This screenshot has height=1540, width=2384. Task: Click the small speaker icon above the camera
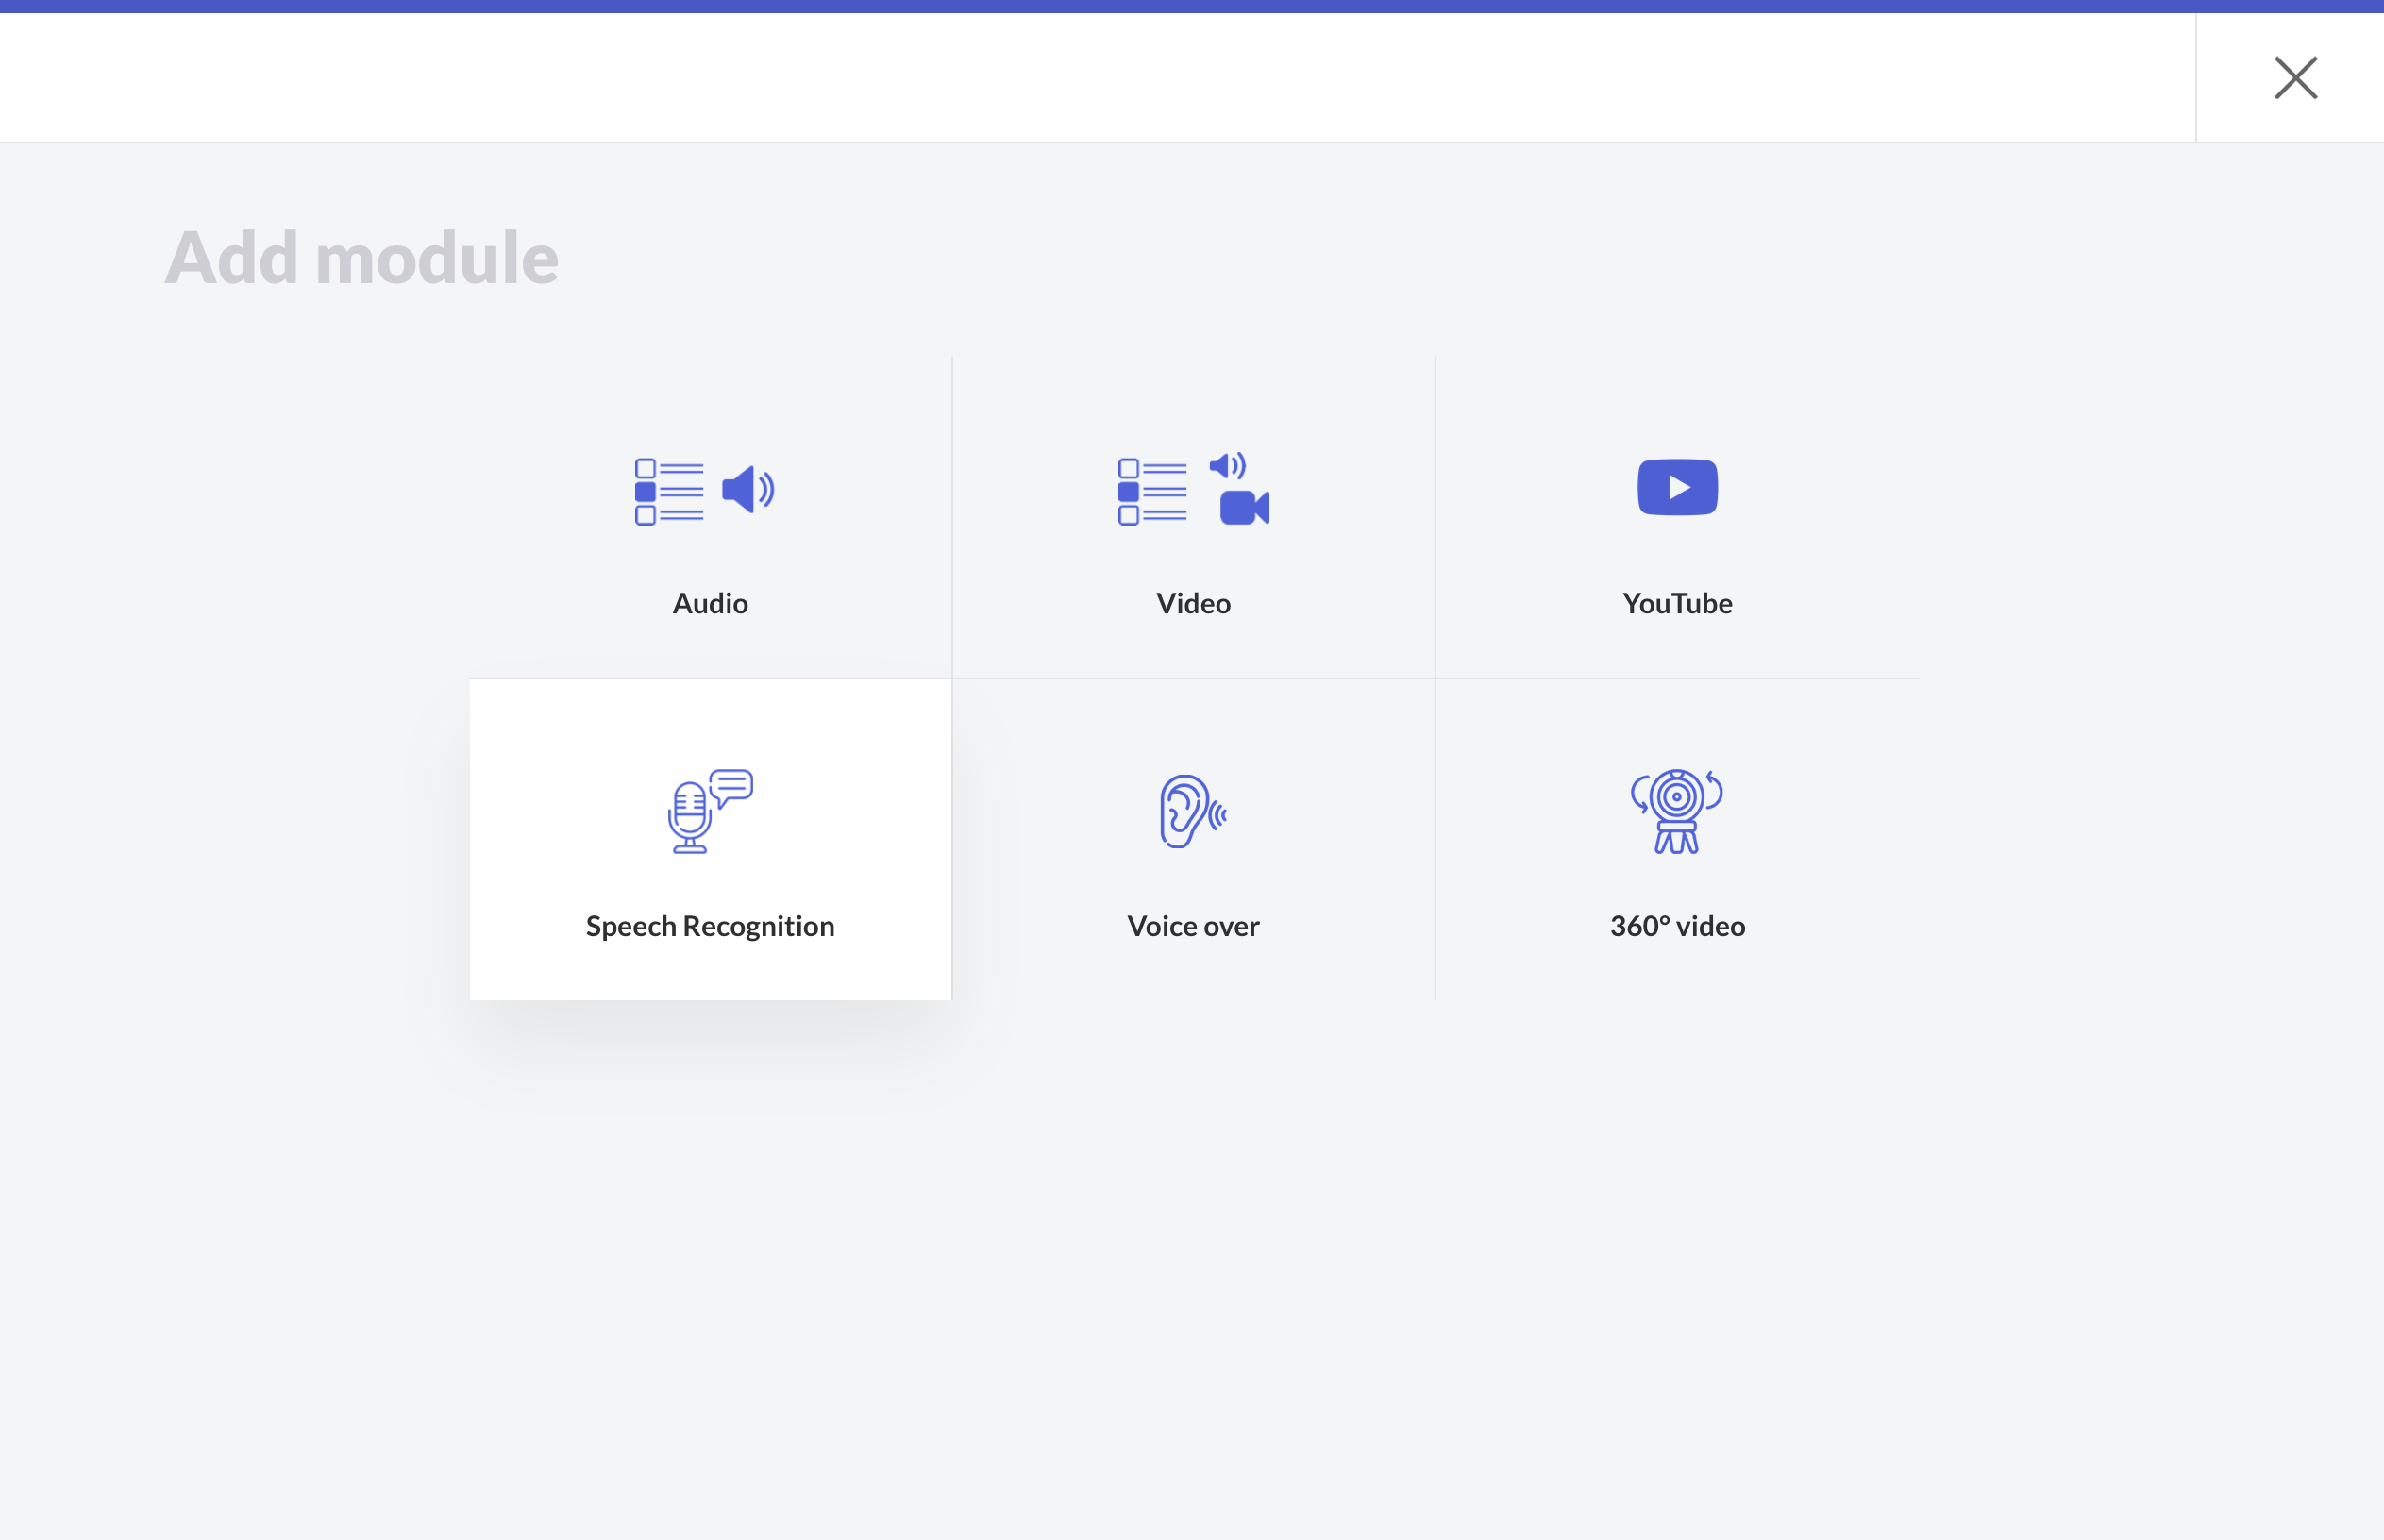pyautogui.click(x=1227, y=466)
